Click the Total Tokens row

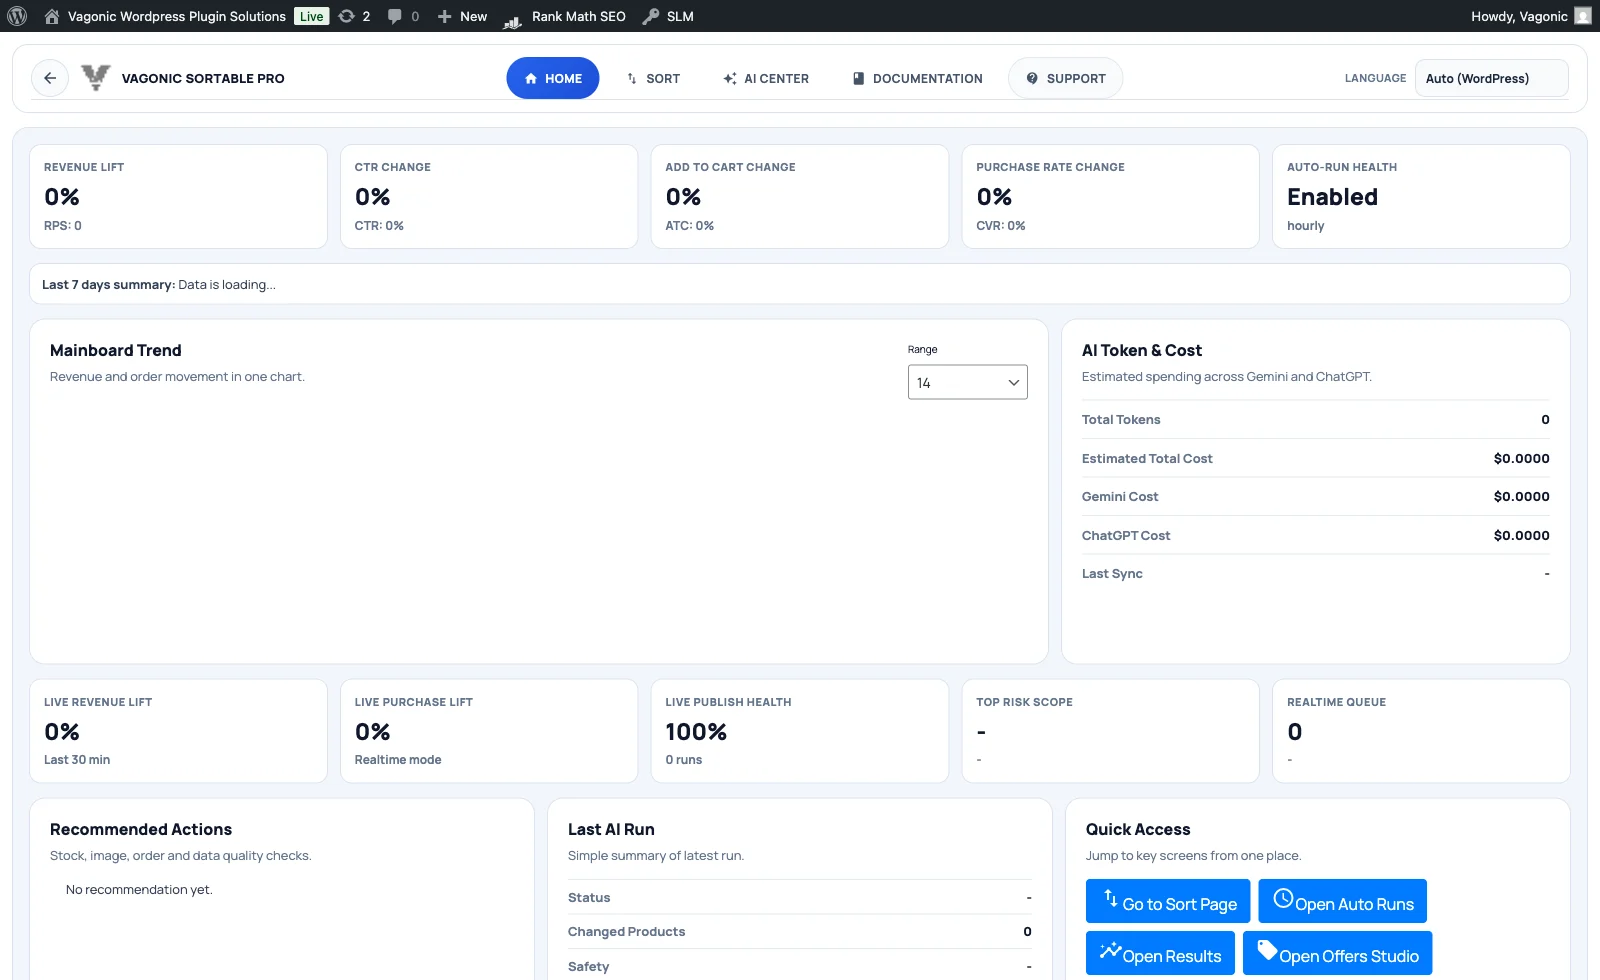[1315, 420]
